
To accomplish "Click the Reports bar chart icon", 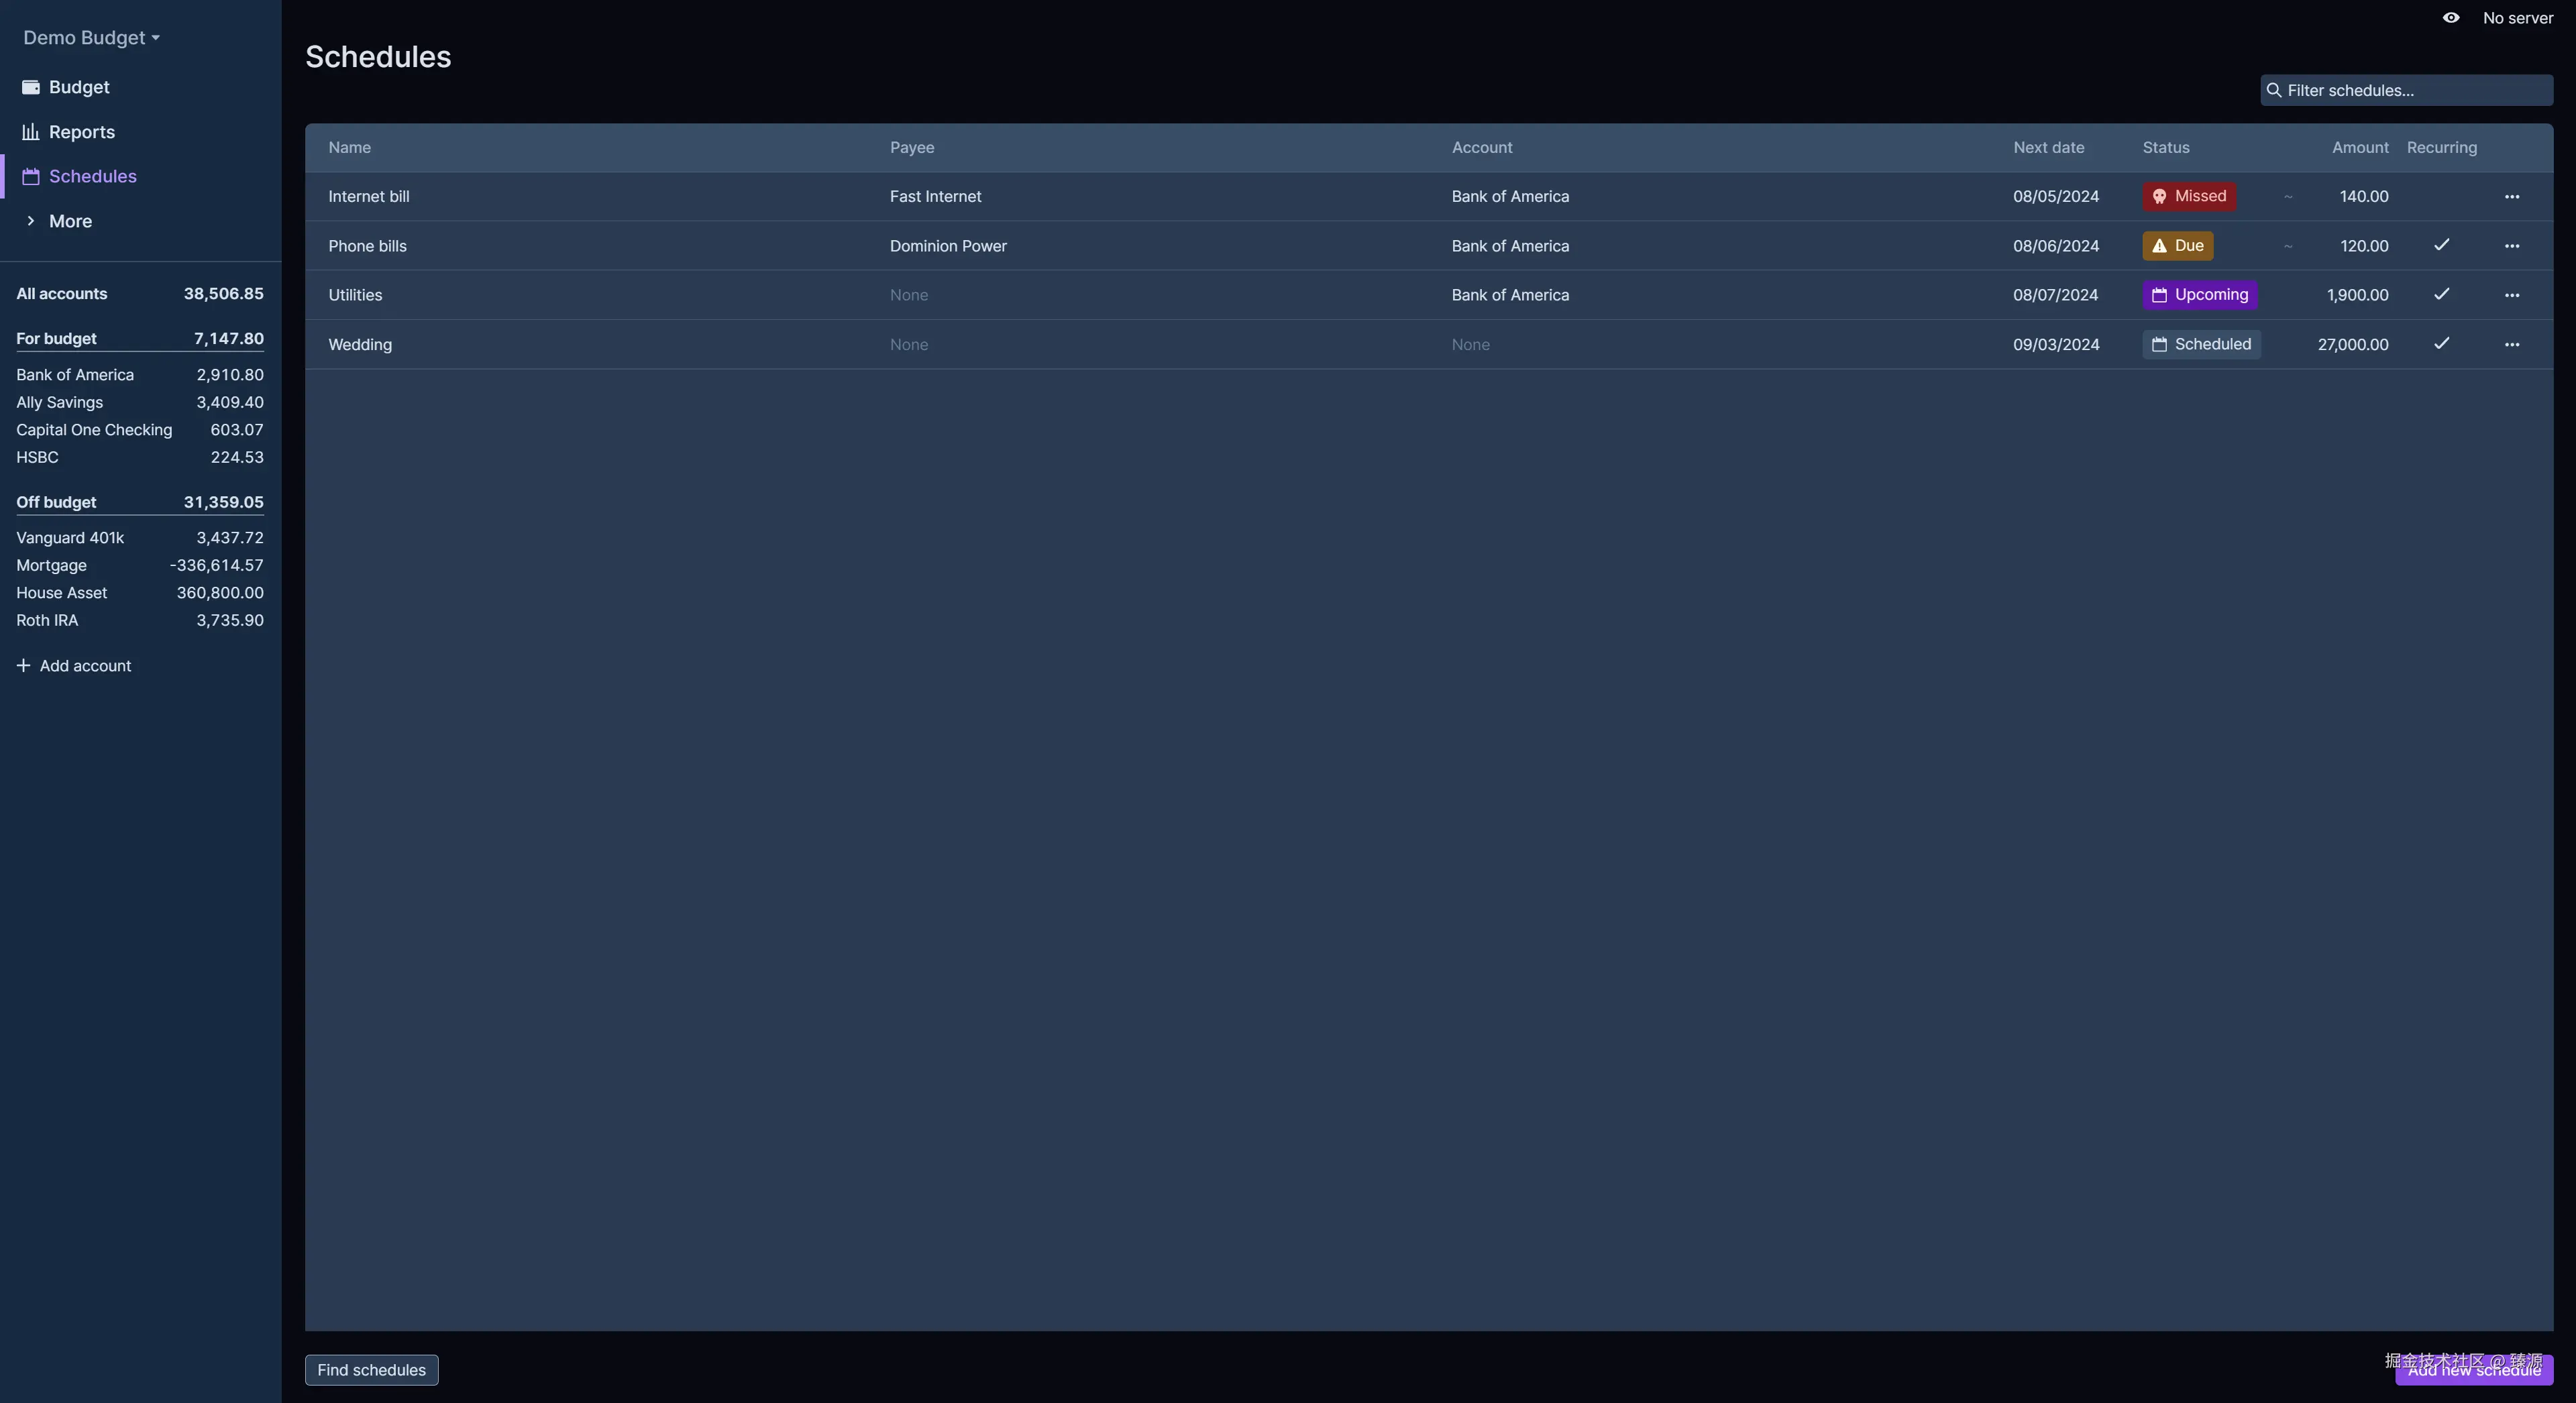I will click(31, 132).
